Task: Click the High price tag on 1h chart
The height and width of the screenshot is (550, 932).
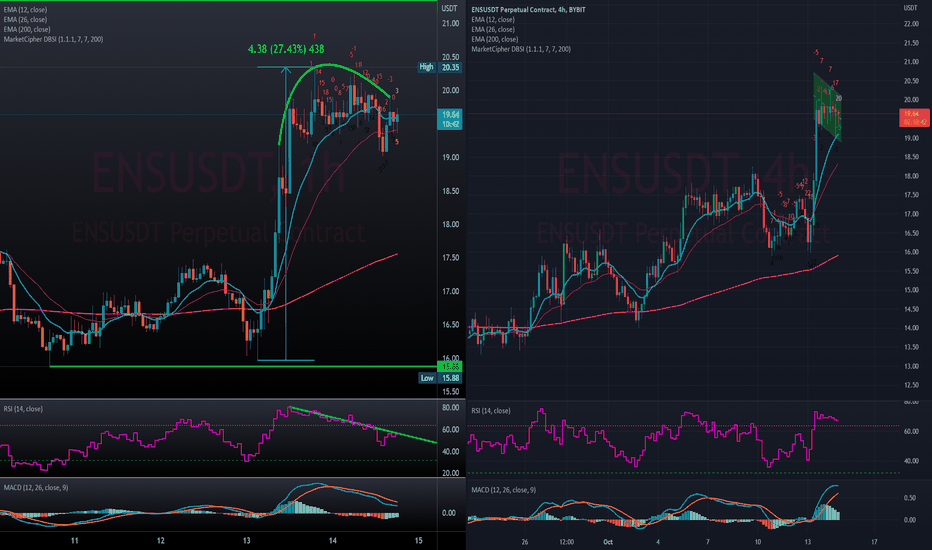Action: tap(426, 67)
